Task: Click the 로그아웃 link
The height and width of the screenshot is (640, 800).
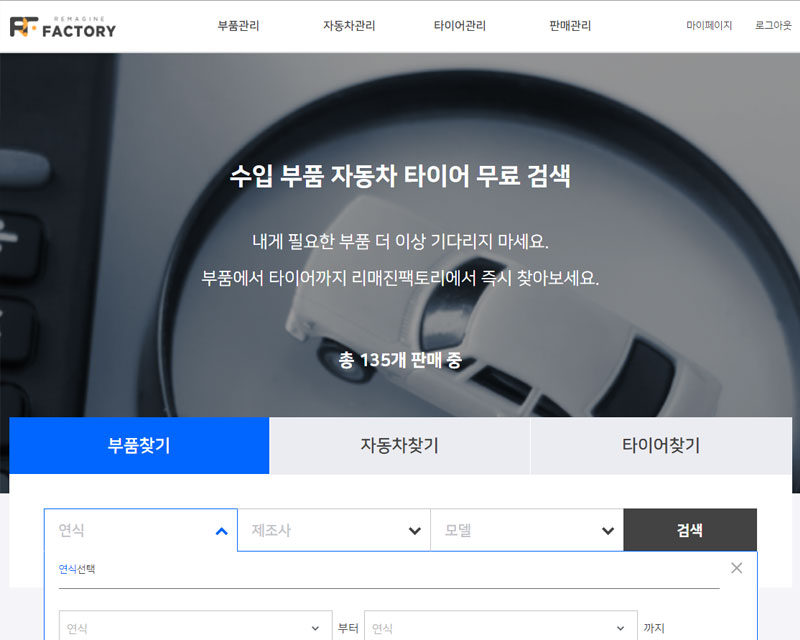Action: [773, 26]
